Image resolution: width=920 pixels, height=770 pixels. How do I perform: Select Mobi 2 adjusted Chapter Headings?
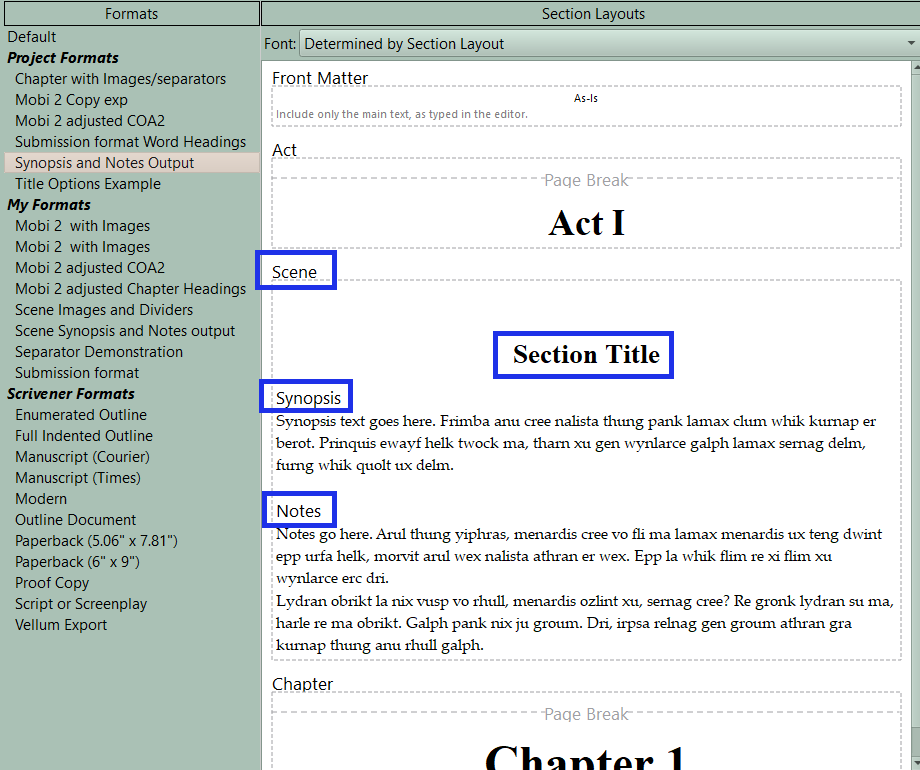click(x=130, y=289)
